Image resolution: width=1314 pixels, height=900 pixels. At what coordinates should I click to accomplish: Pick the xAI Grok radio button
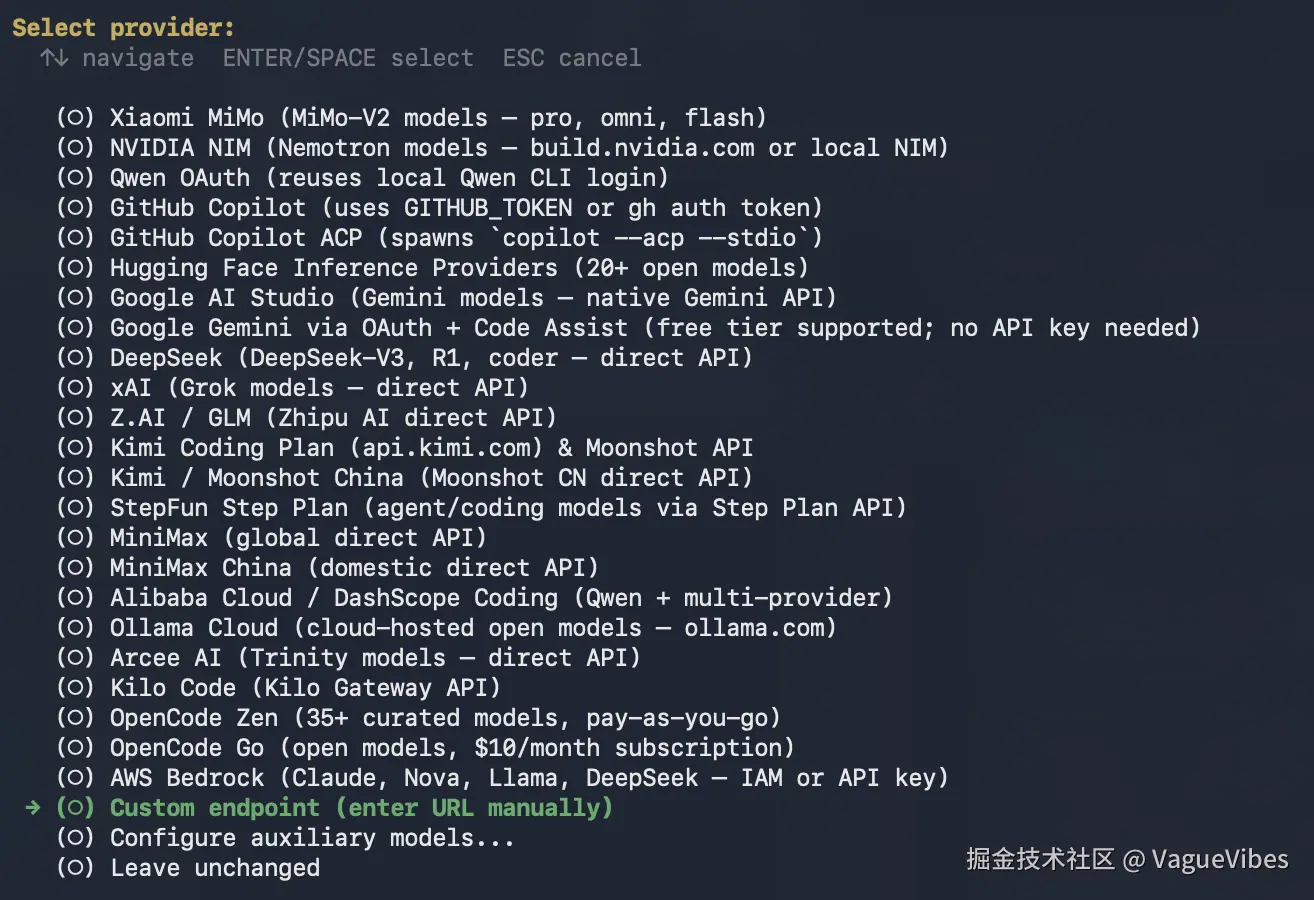pyautogui.click(x=75, y=388)
